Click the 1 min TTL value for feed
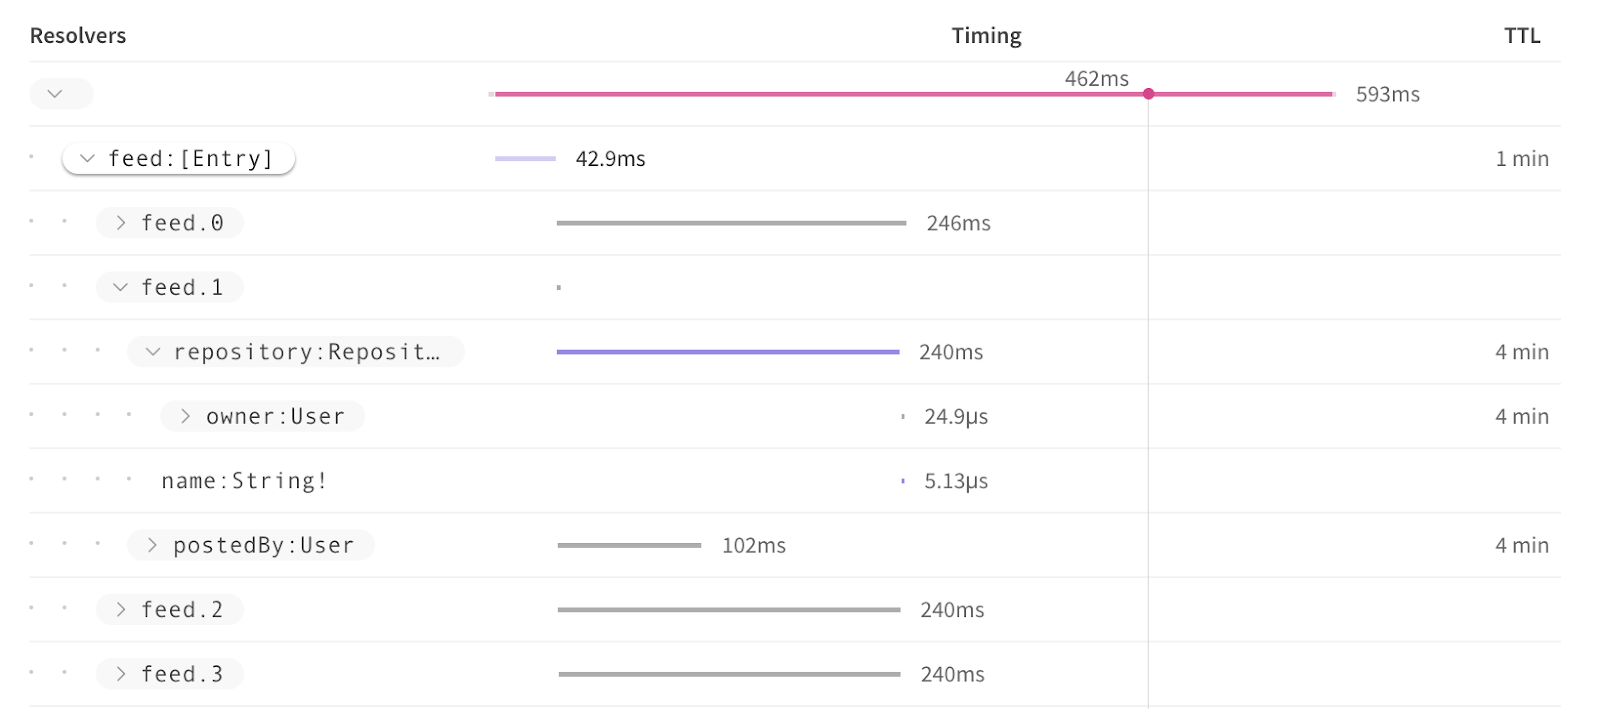This screenshot has height=709, width=1600. pos(1522,158)
